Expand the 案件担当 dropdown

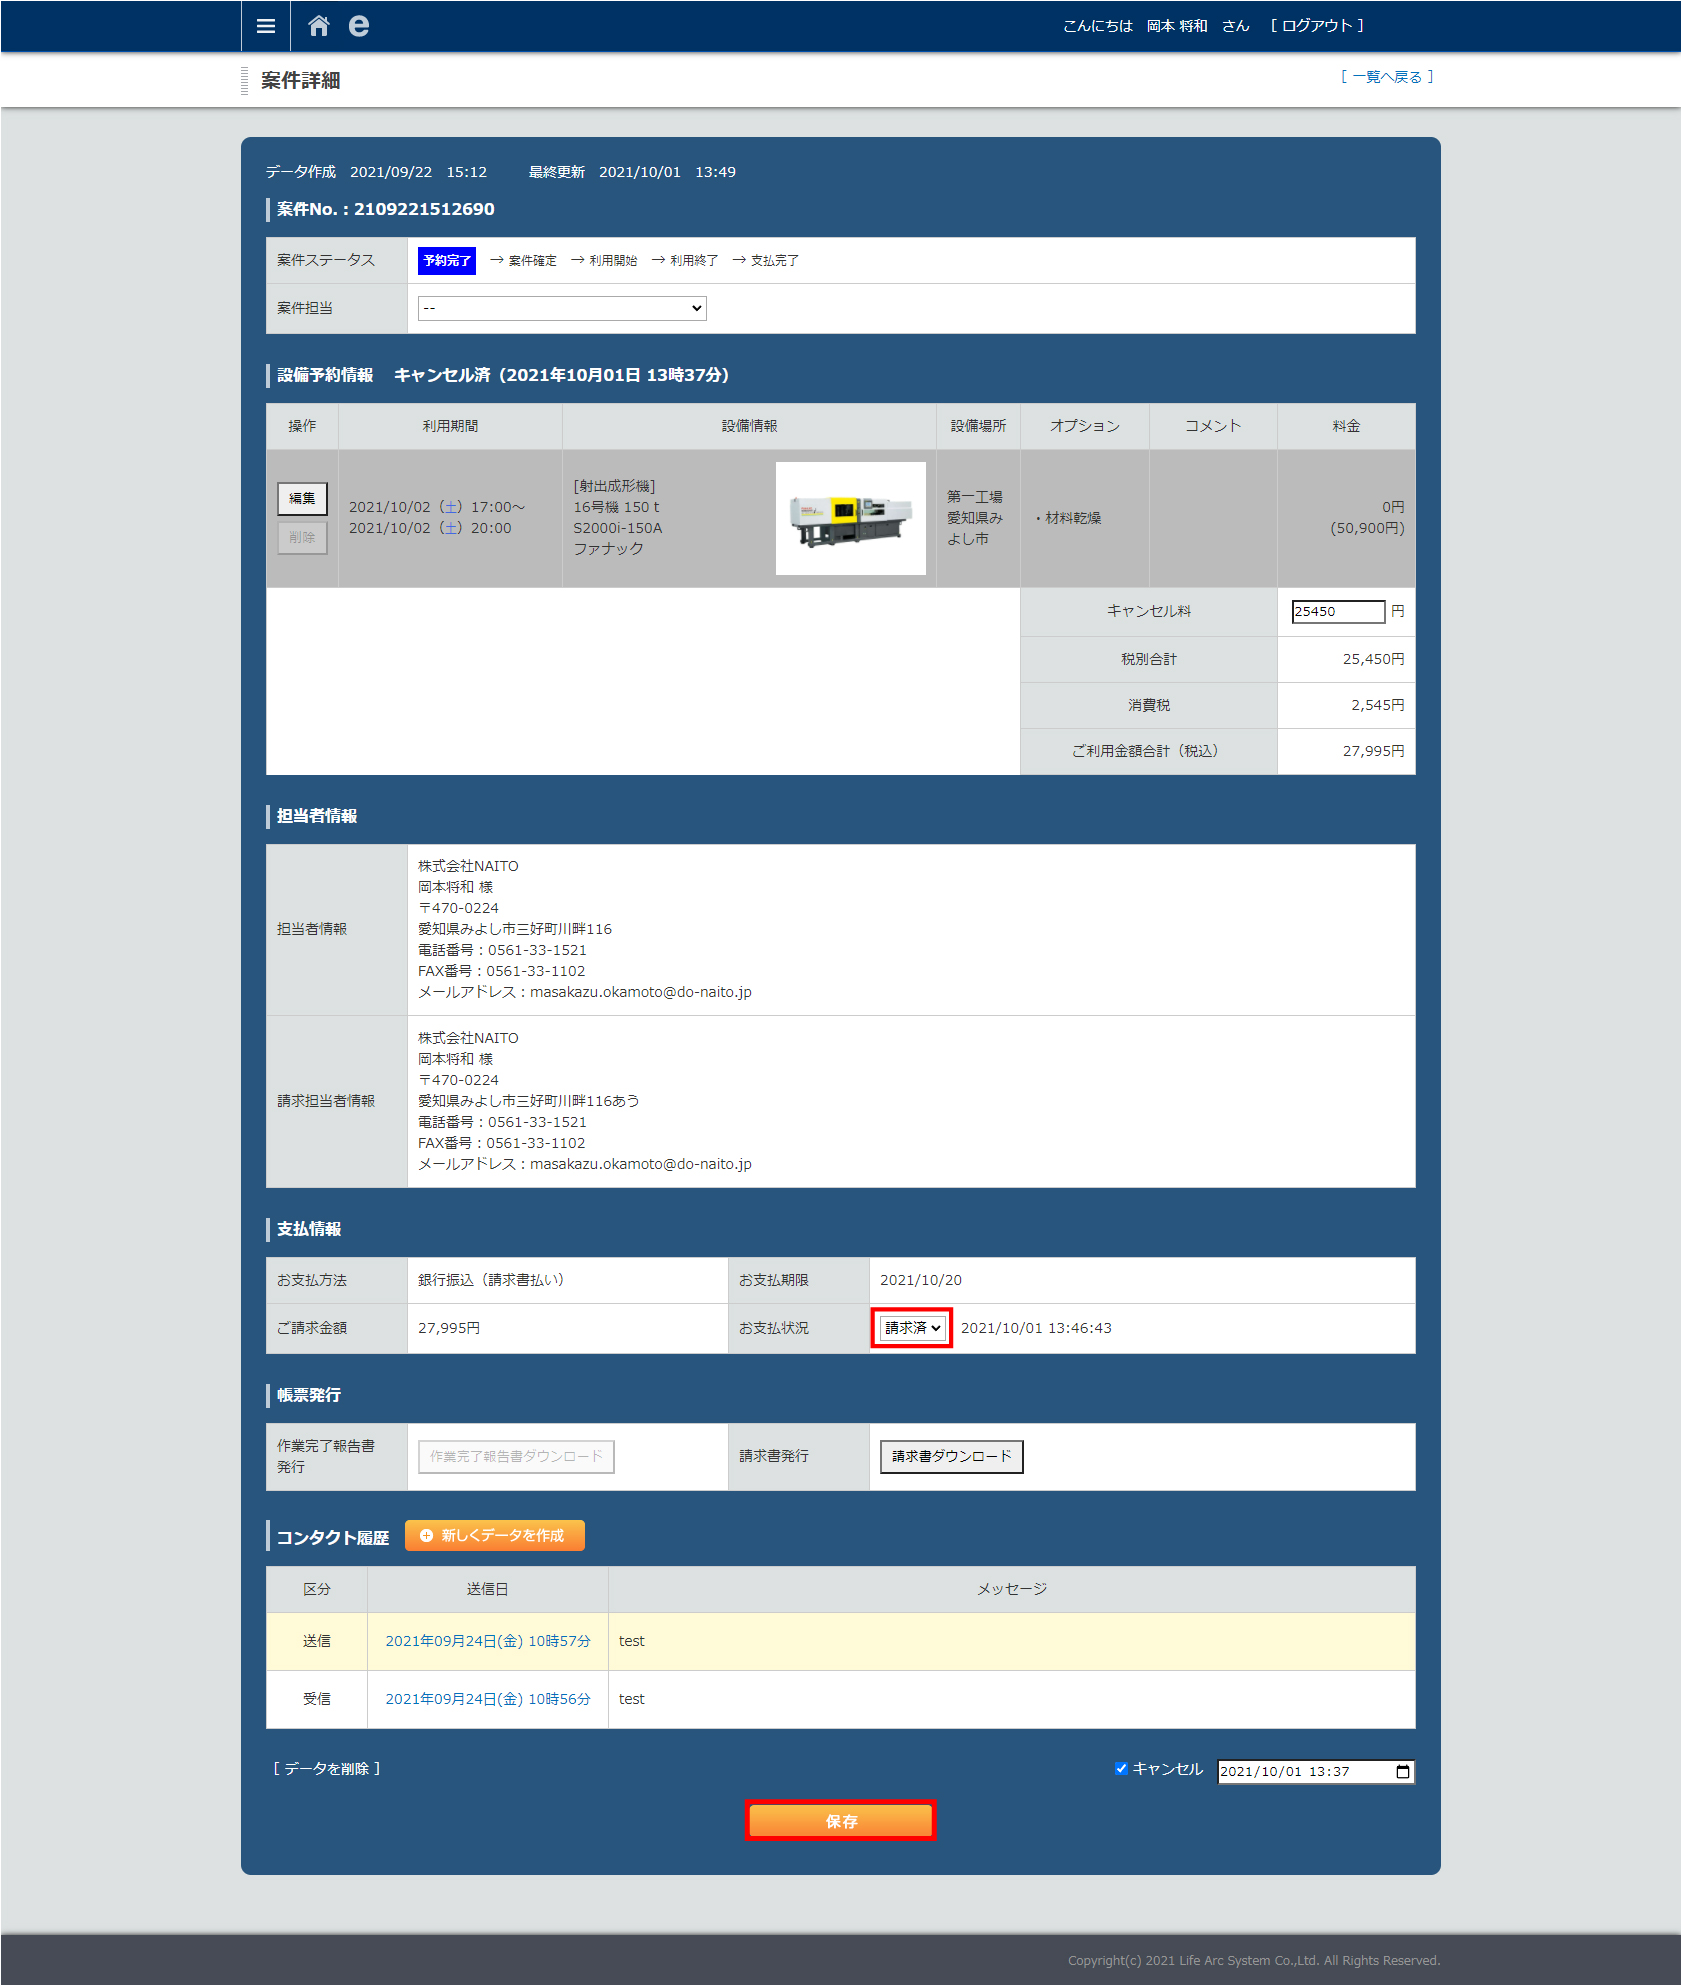(x=562, y=308)
